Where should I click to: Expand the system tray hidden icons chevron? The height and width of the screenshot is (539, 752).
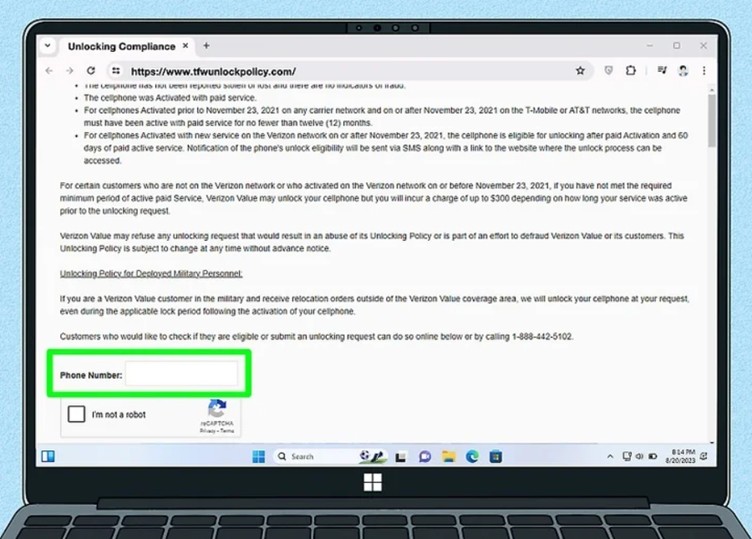[611, 456]
